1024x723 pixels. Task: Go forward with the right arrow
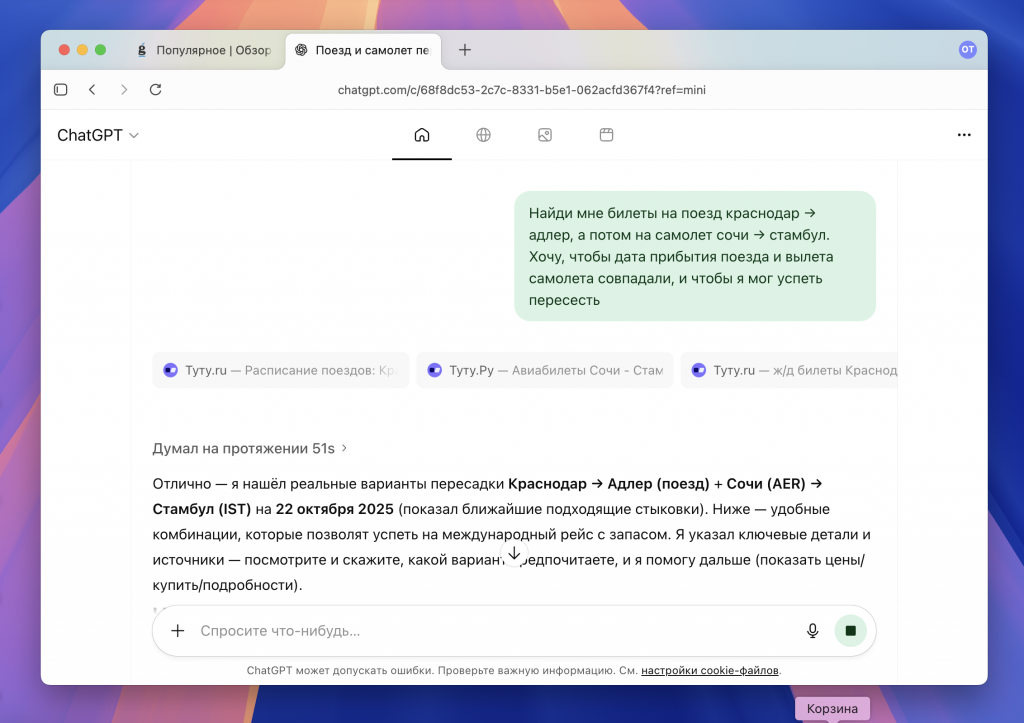pyautogui.click(x=124, y=89)
